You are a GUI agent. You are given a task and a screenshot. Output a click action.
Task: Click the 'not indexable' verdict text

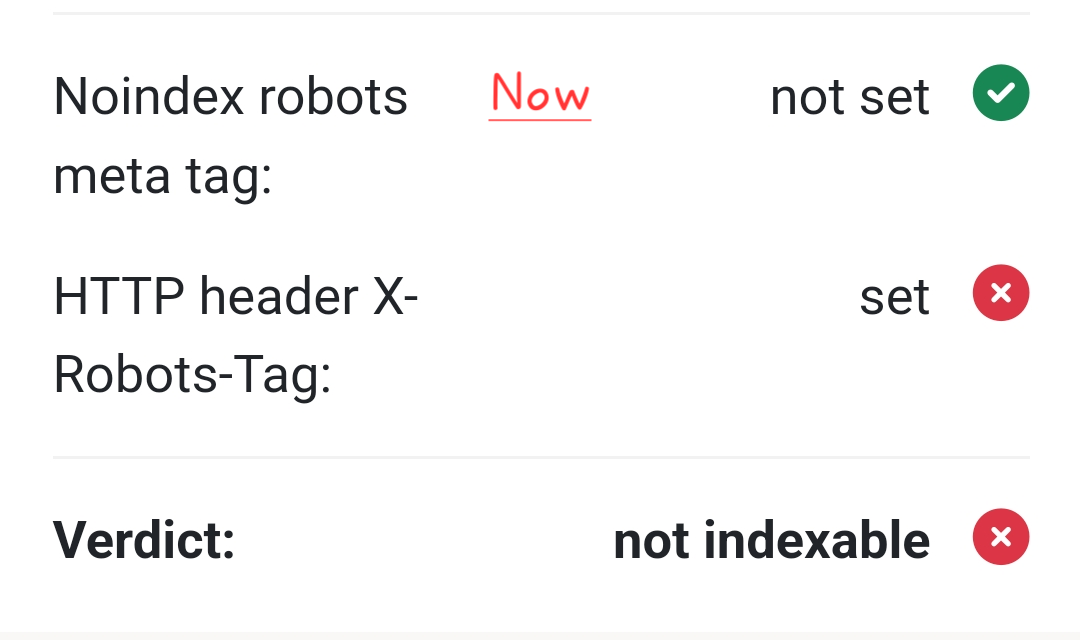coord(772,539)
